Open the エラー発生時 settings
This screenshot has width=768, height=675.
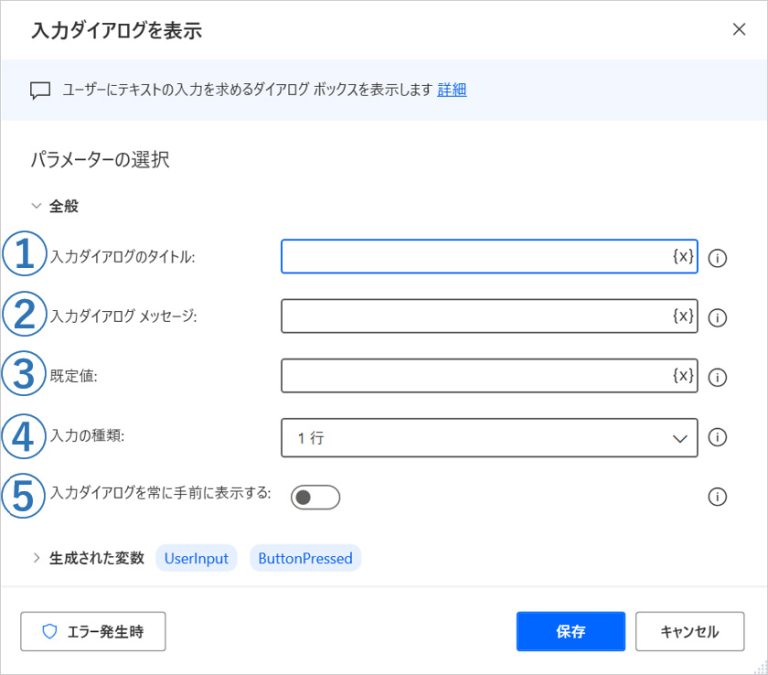[93, 632]
